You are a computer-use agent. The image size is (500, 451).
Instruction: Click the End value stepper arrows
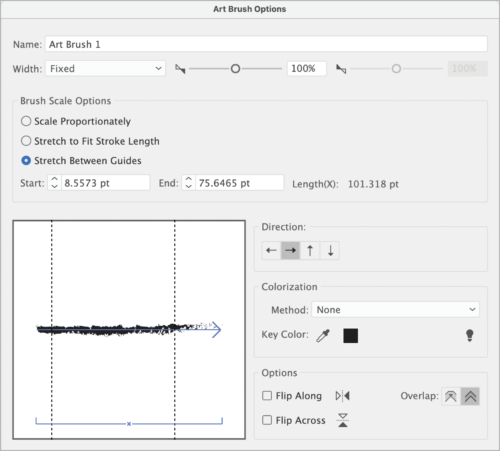189,183
